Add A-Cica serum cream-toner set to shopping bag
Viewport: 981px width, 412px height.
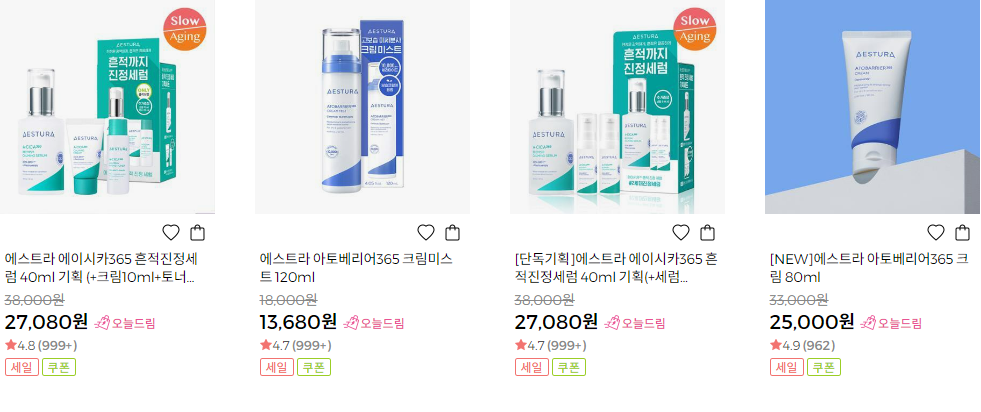pyautogui.click(x=197, y=233)
